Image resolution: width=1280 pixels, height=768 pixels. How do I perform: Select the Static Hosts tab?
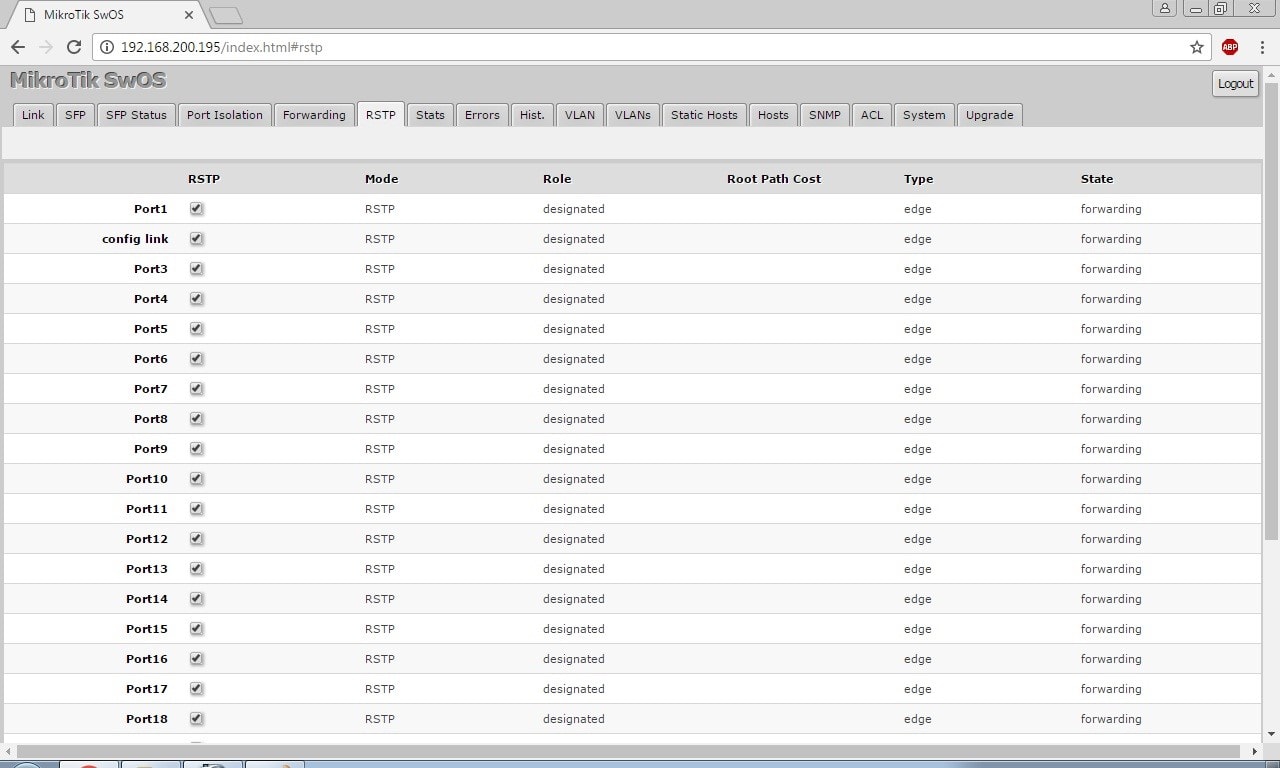pyautogui.click(x=704, y=115)
